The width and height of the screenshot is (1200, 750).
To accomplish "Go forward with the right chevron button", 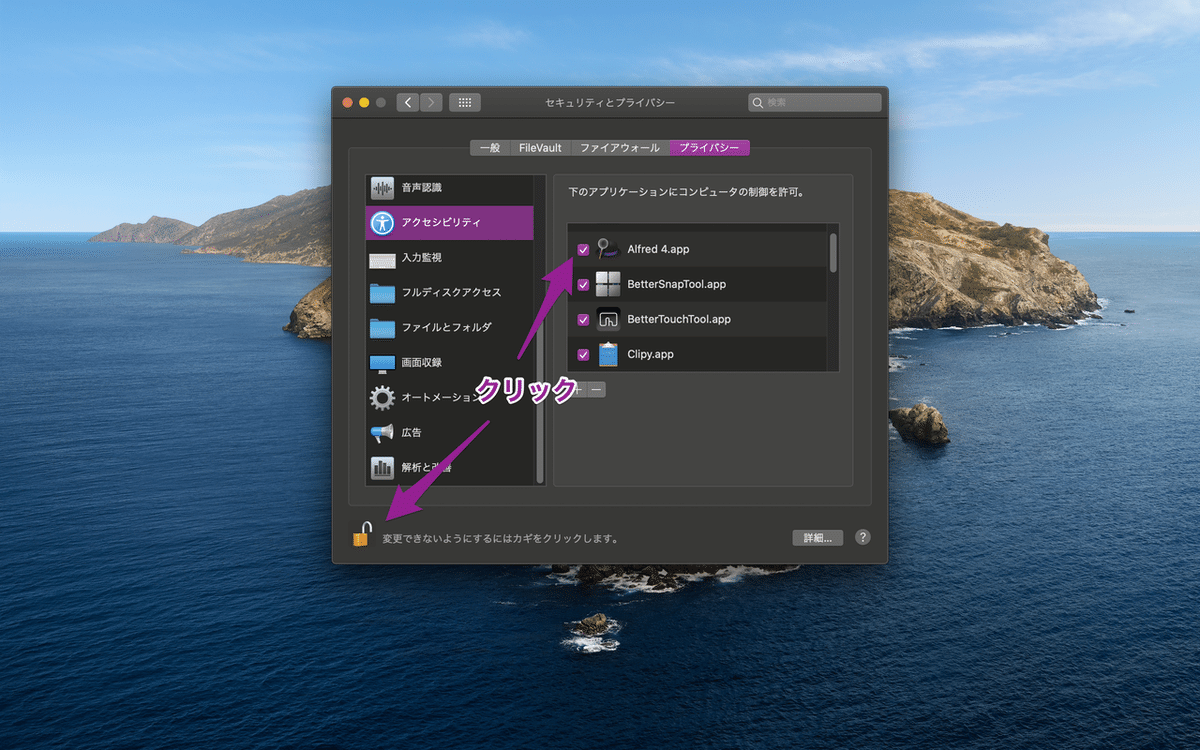I will point(431,102).
